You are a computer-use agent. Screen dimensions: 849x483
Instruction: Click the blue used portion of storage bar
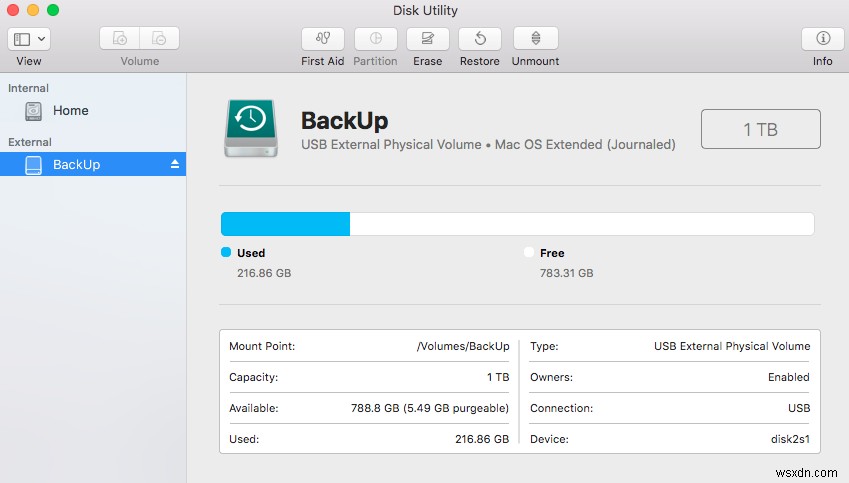tap(285, 224)
